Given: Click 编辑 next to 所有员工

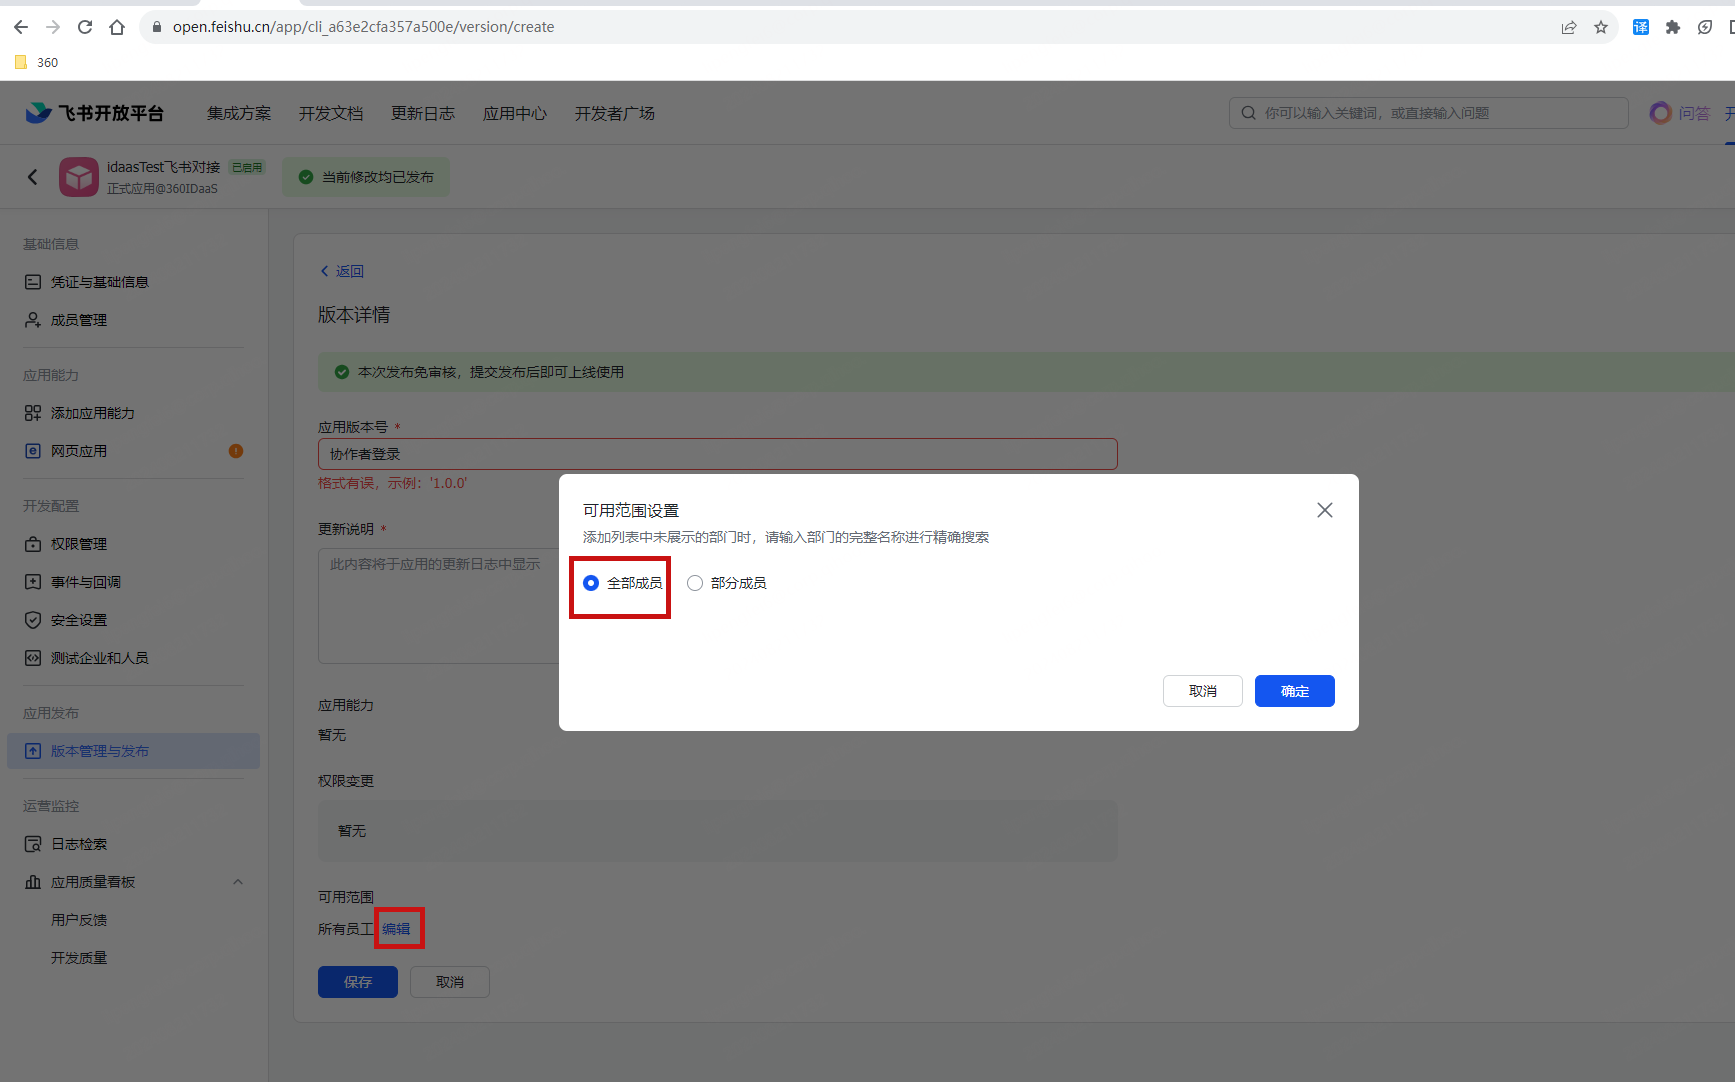Looking at the screenshot, I should point(396,929).
